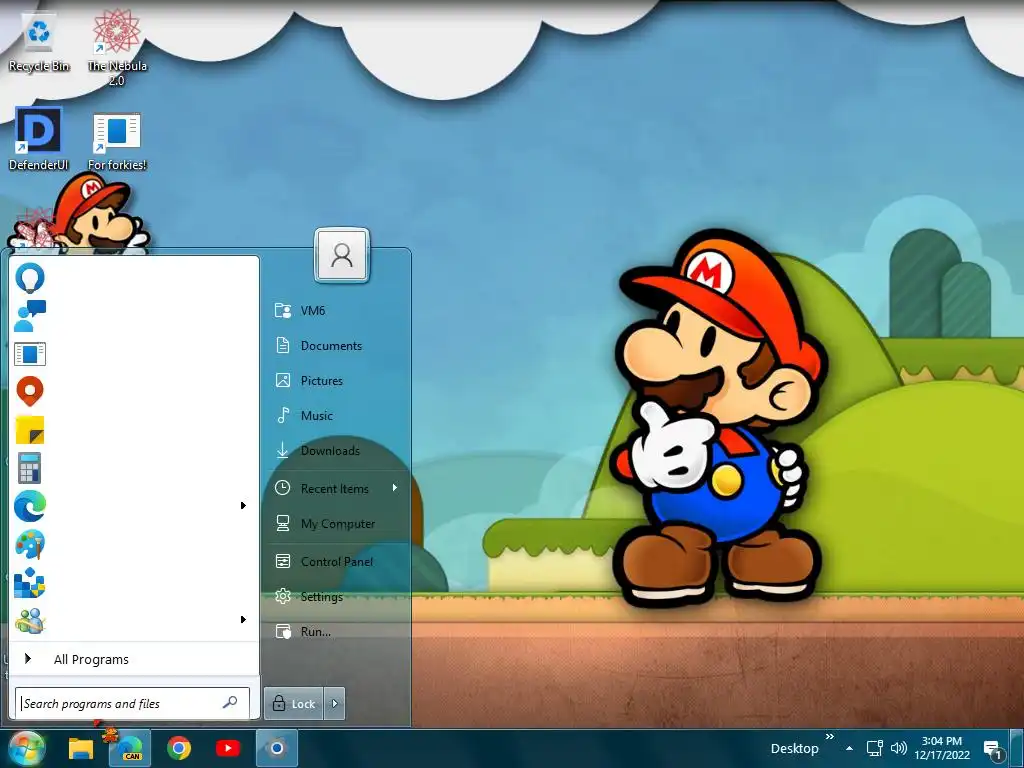Click the blue circle app on taskbar
The width and height of the screenshot is (1024, 768).
[x=277, y=748]
